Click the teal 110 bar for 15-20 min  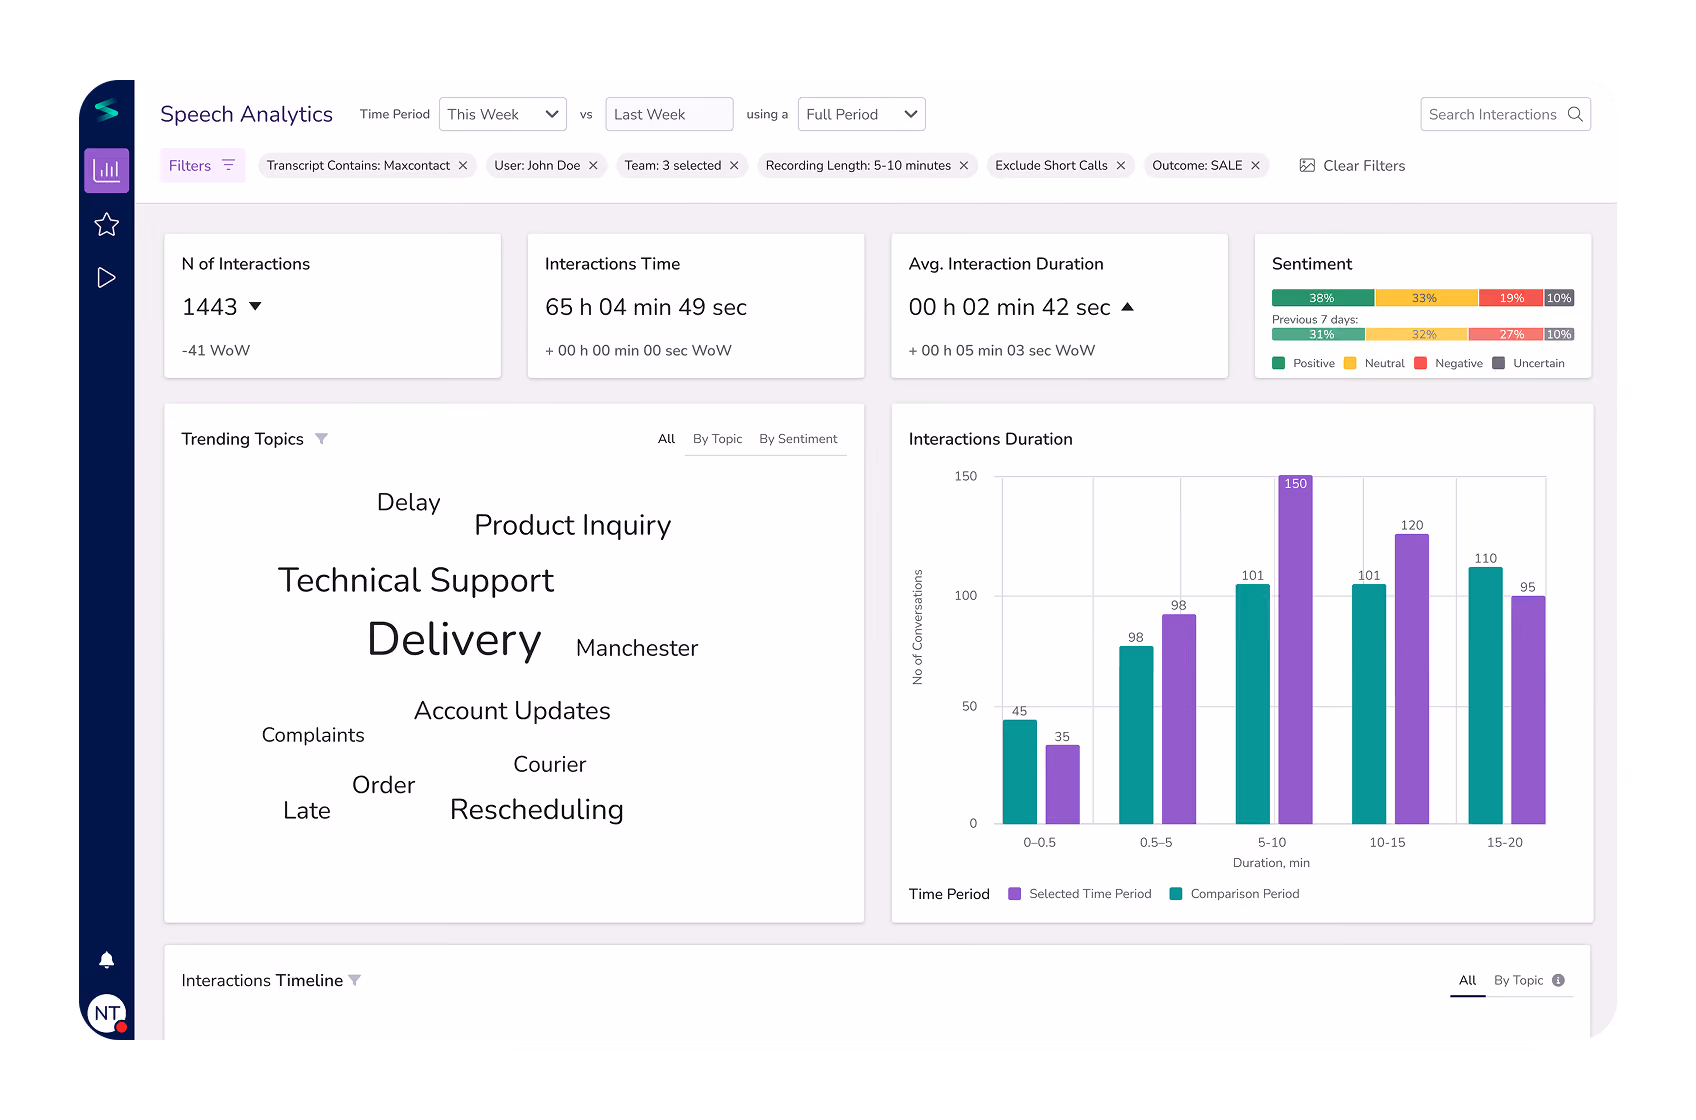[1485, 696]
